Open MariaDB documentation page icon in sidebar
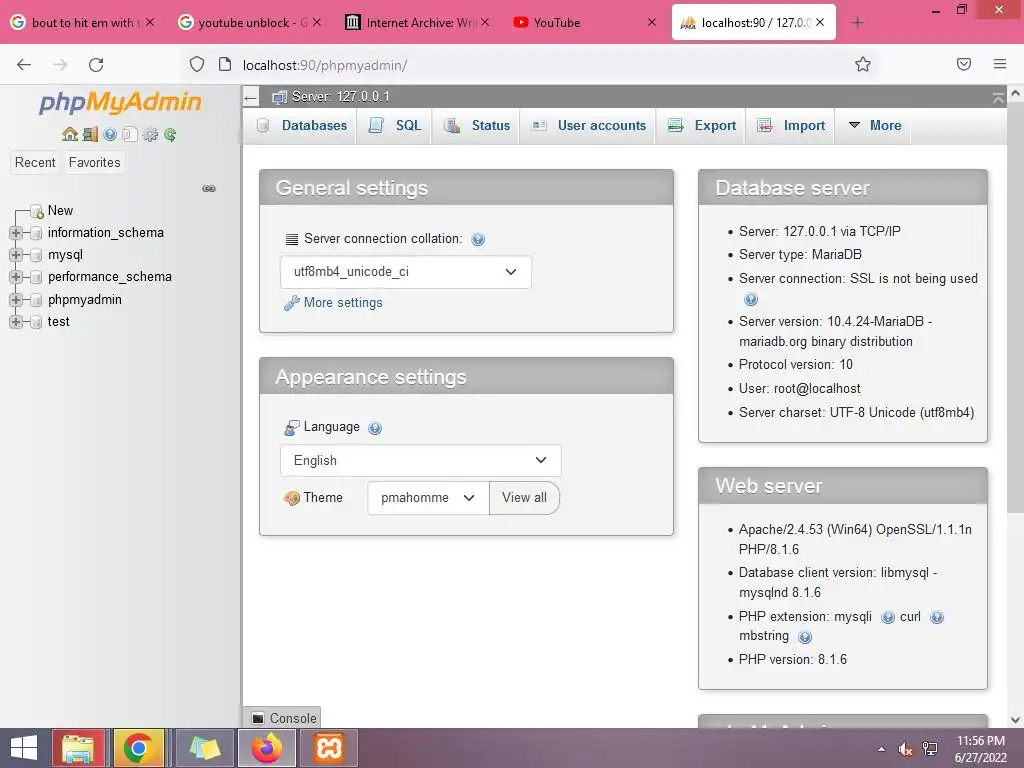 [x=130, y=135]
